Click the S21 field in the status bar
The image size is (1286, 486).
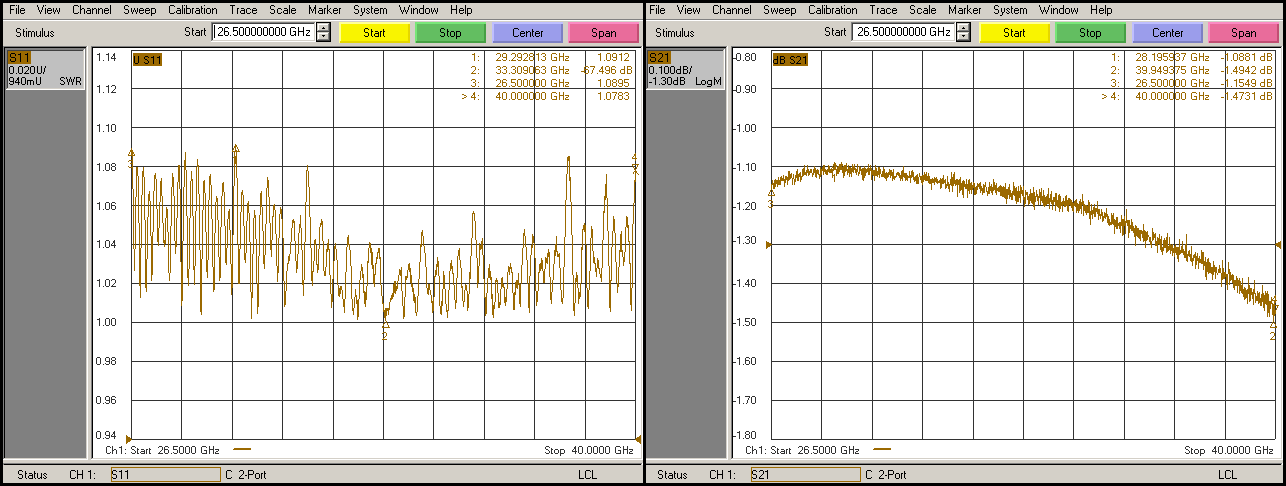[805, 475]
